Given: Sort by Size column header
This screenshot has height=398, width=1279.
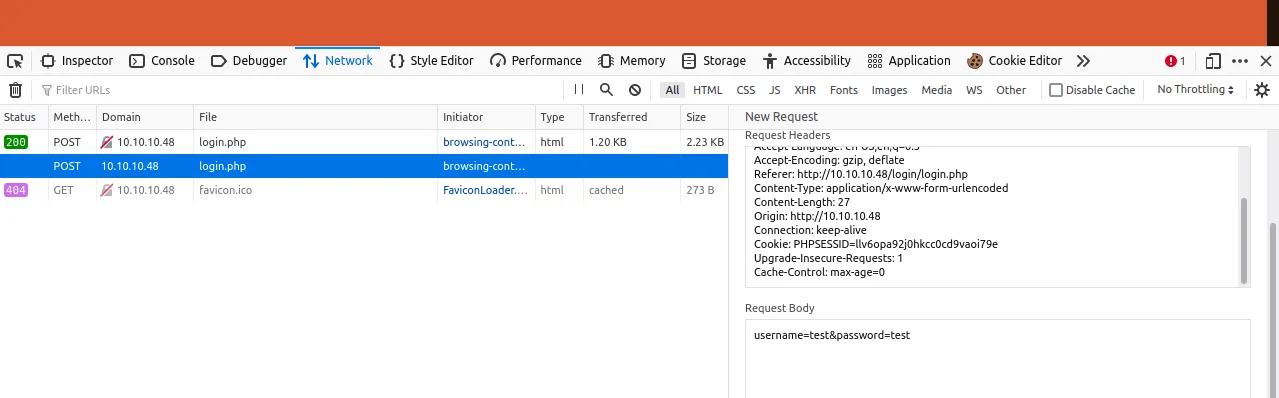Looking at the screenshot, I should pos(704,117).
